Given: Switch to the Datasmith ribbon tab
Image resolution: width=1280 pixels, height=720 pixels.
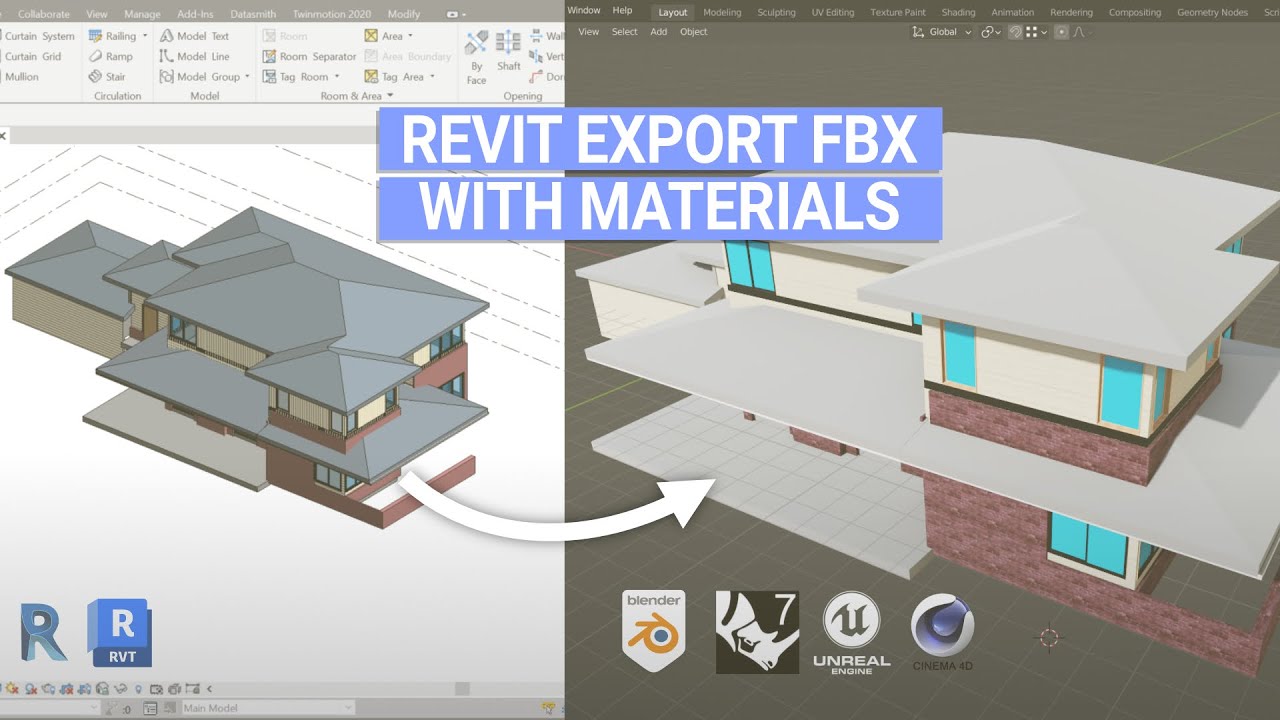Looking at the screenshot, I should pos(253,14).
